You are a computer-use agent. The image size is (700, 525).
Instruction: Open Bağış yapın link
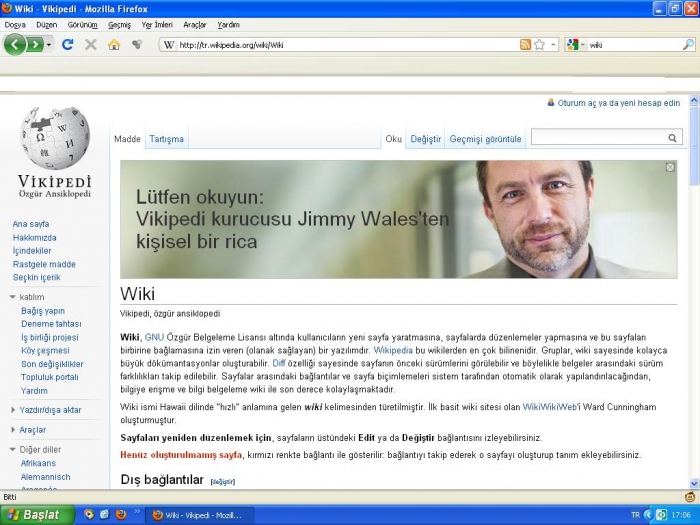[x=43, y=311]
